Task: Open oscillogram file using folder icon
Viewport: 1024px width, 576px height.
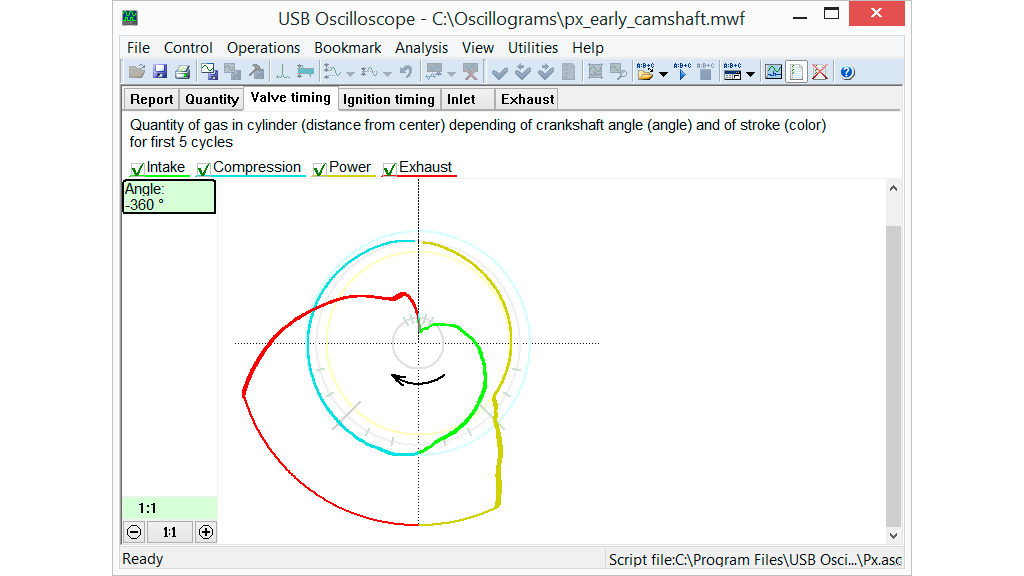Action: coord(136,72)
